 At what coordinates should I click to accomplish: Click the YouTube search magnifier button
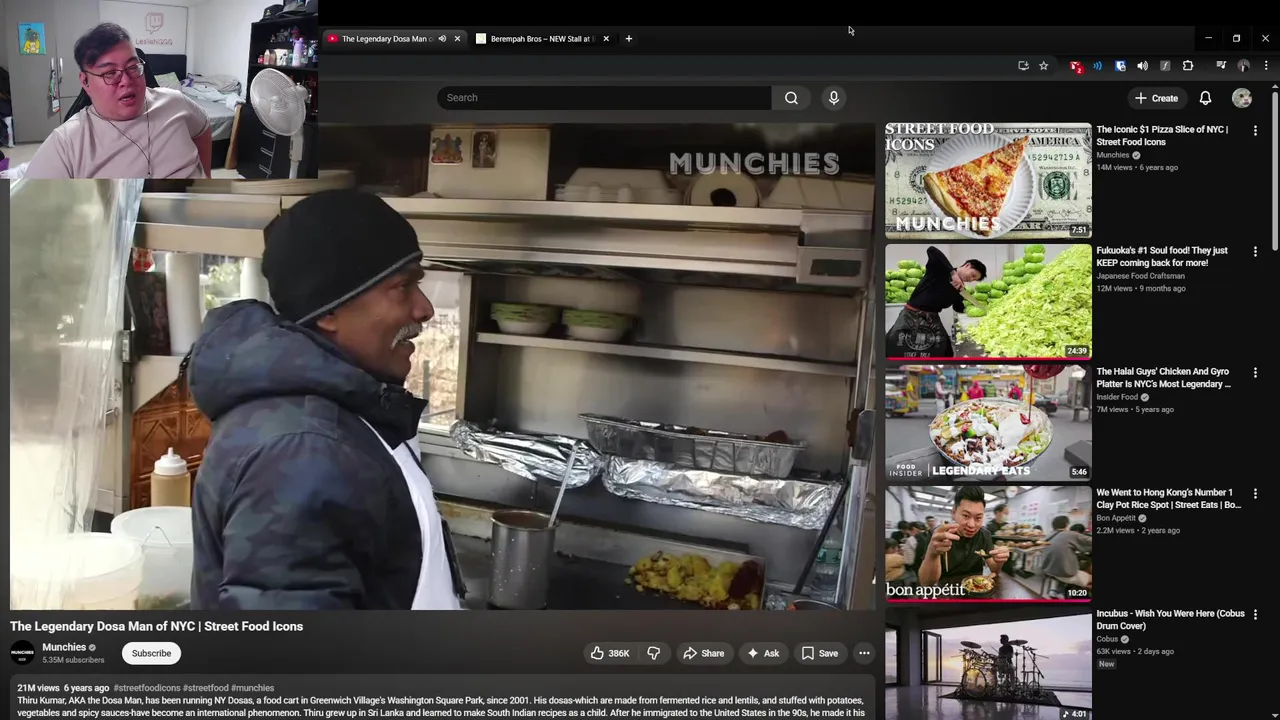pyautogui.click(x=791, y=98)
